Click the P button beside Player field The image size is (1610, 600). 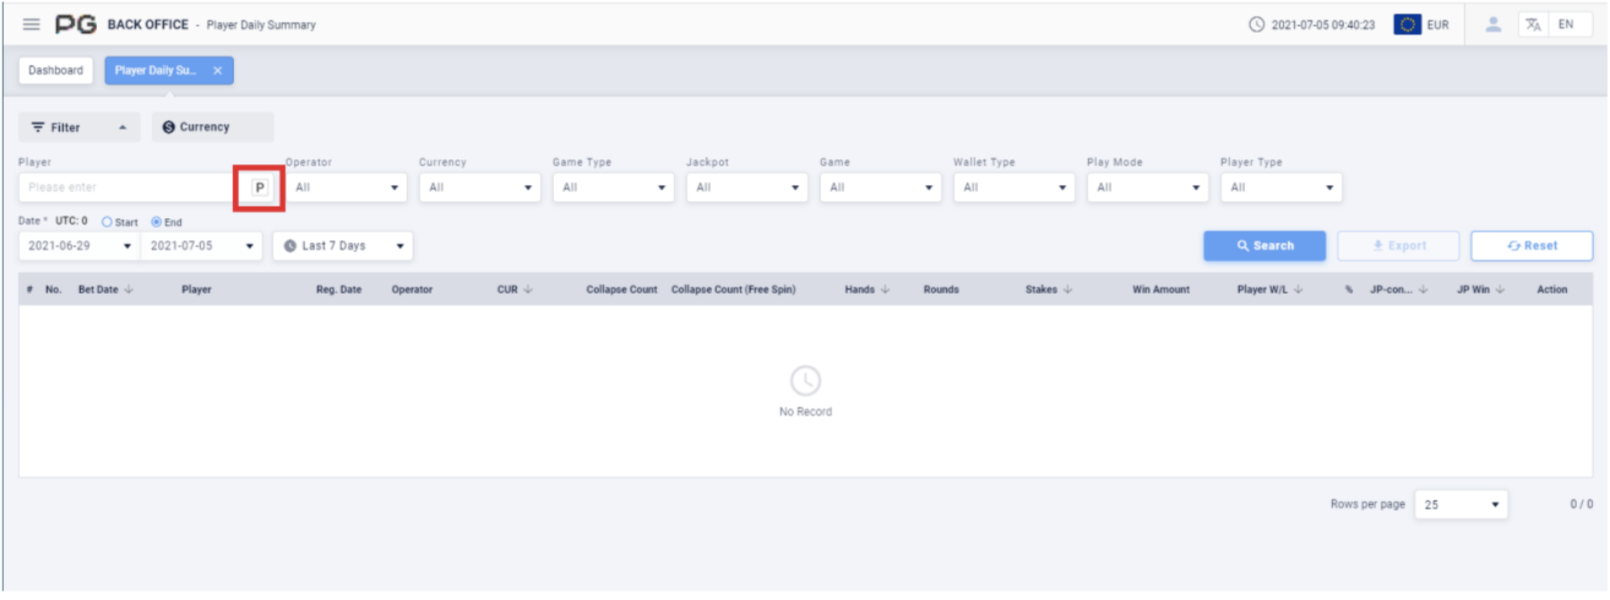click(x=260, y=188)
